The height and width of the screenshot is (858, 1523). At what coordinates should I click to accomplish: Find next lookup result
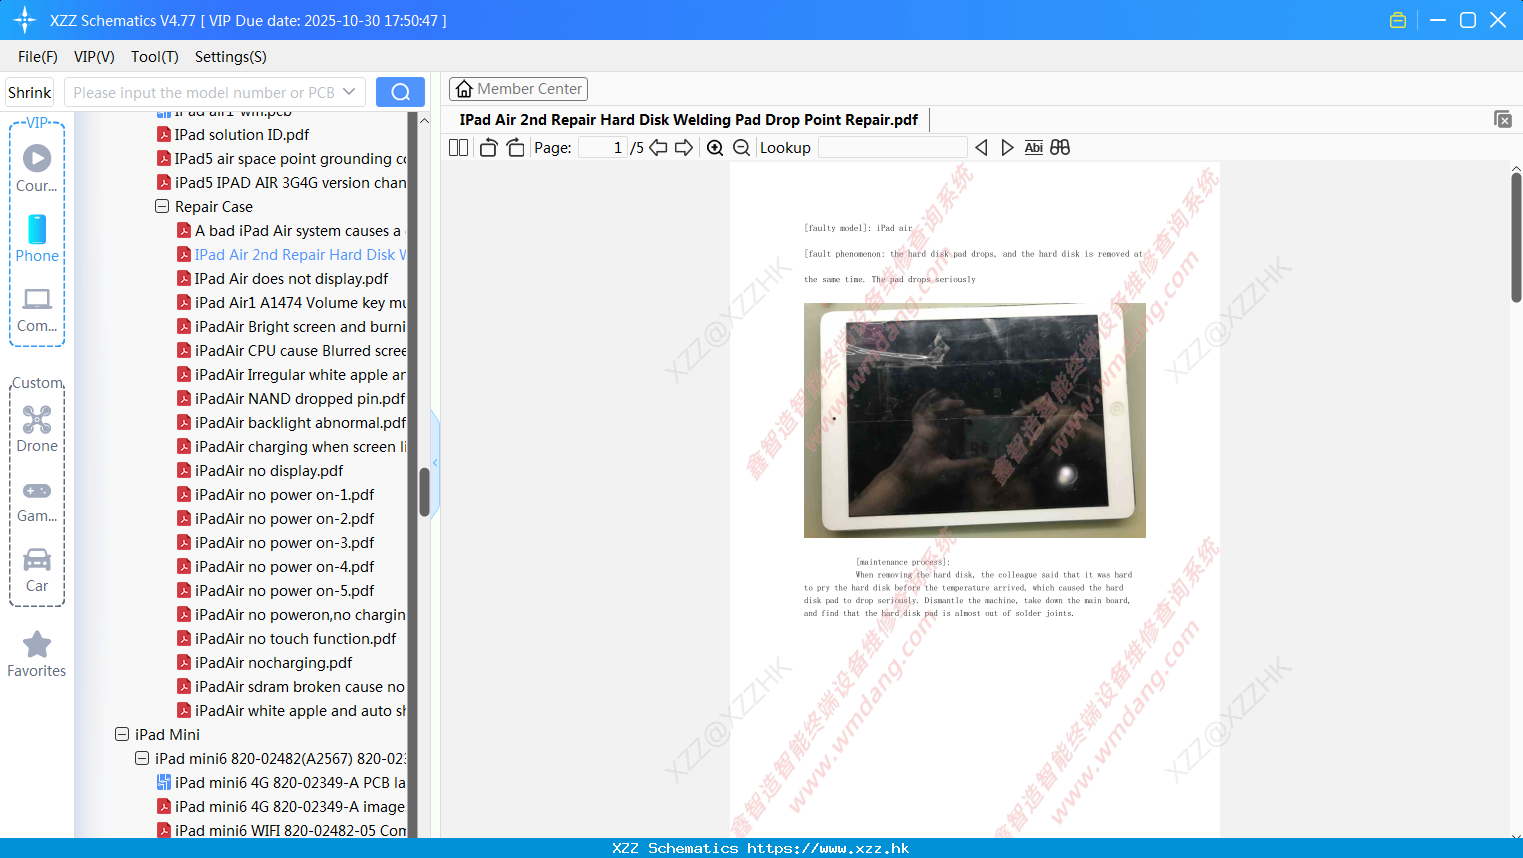(1007, 148)
